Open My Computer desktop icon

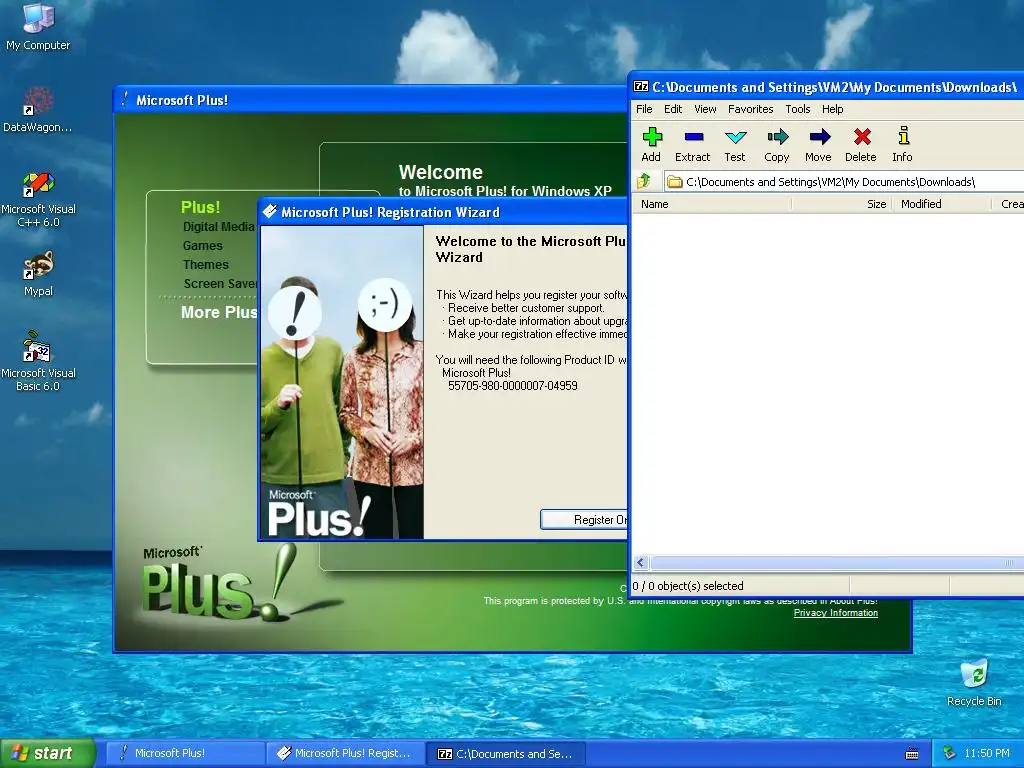click(38, 26)
